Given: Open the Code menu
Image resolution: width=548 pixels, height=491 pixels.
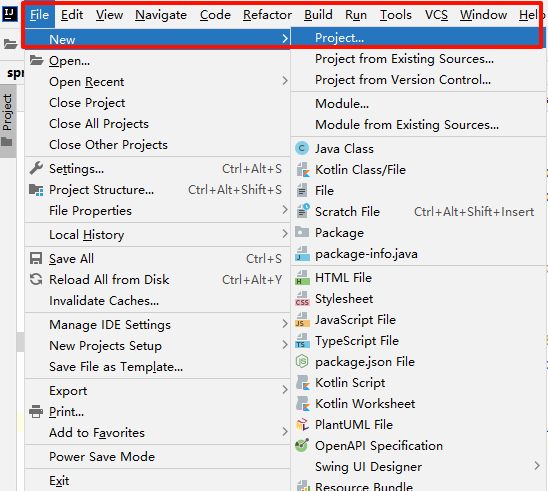Looking at the screenshot, I should click(x=215, y=15).
